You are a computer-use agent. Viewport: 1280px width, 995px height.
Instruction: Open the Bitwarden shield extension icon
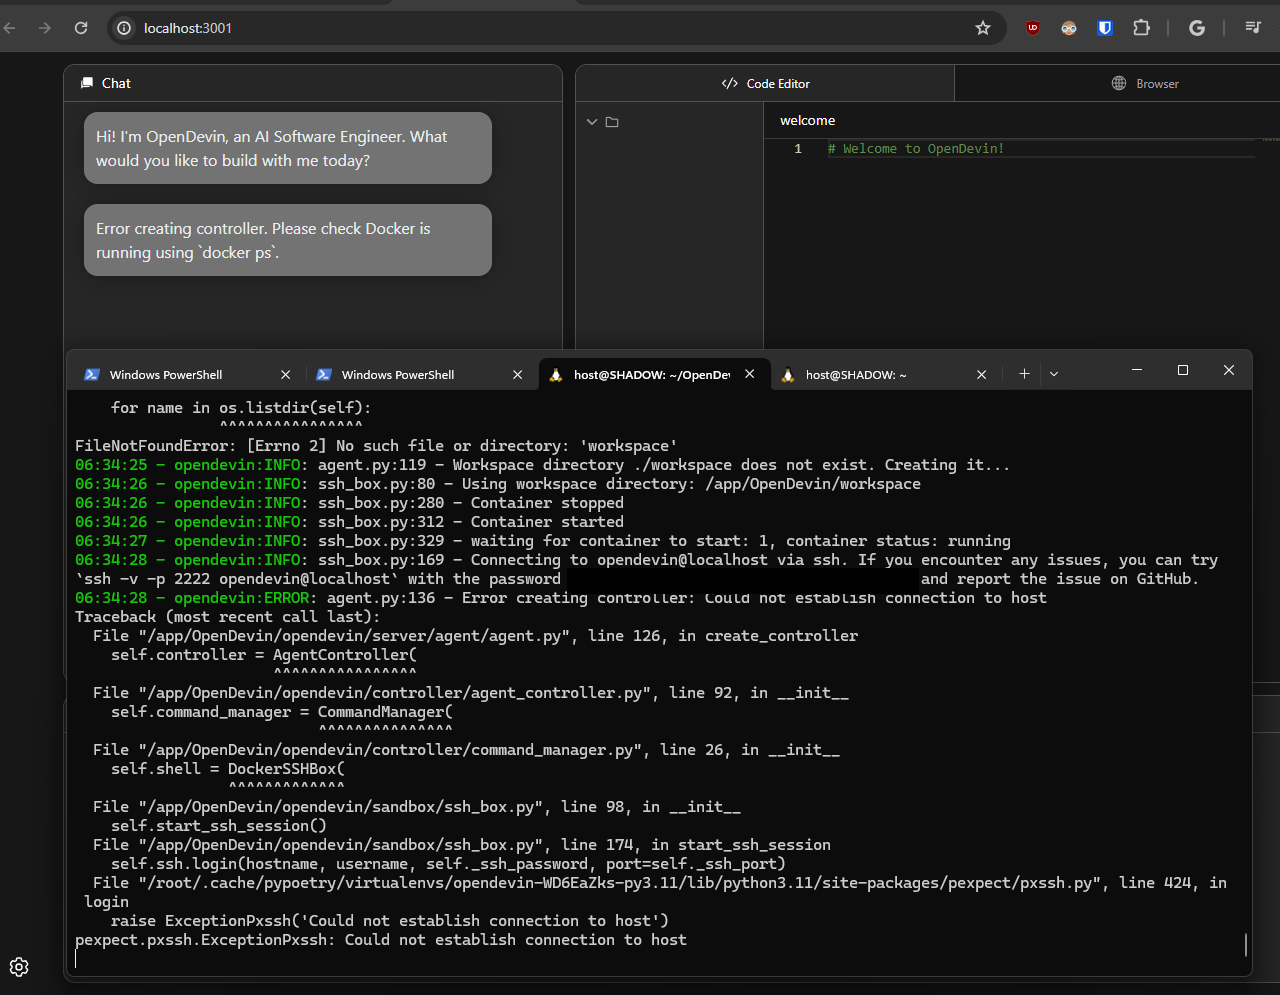click(1105, 28)
